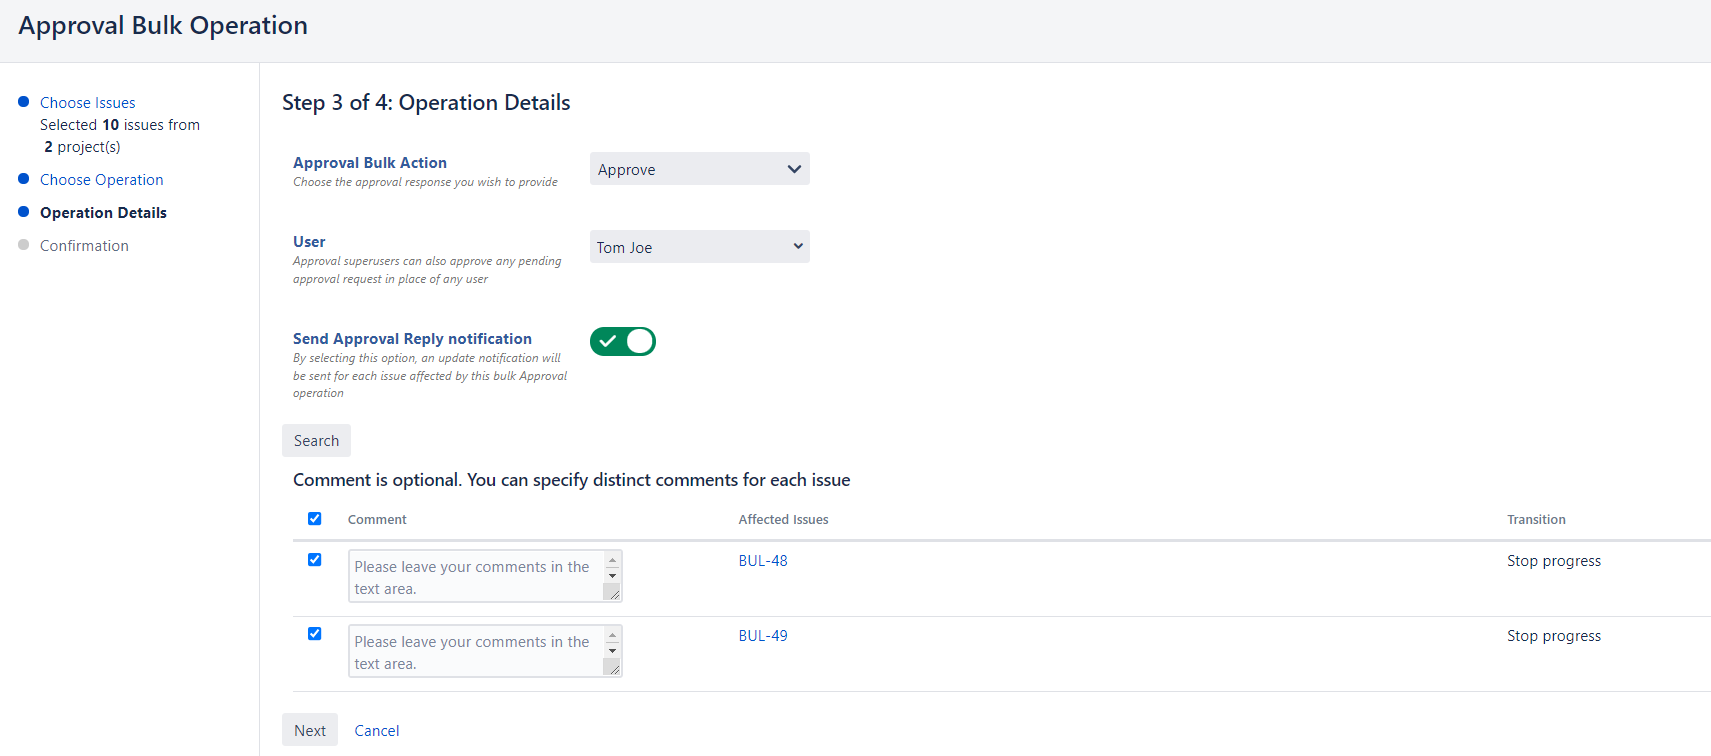Toggle the Send Approval Reply notification switch
1711x756 pixels.
click(622, 342)
